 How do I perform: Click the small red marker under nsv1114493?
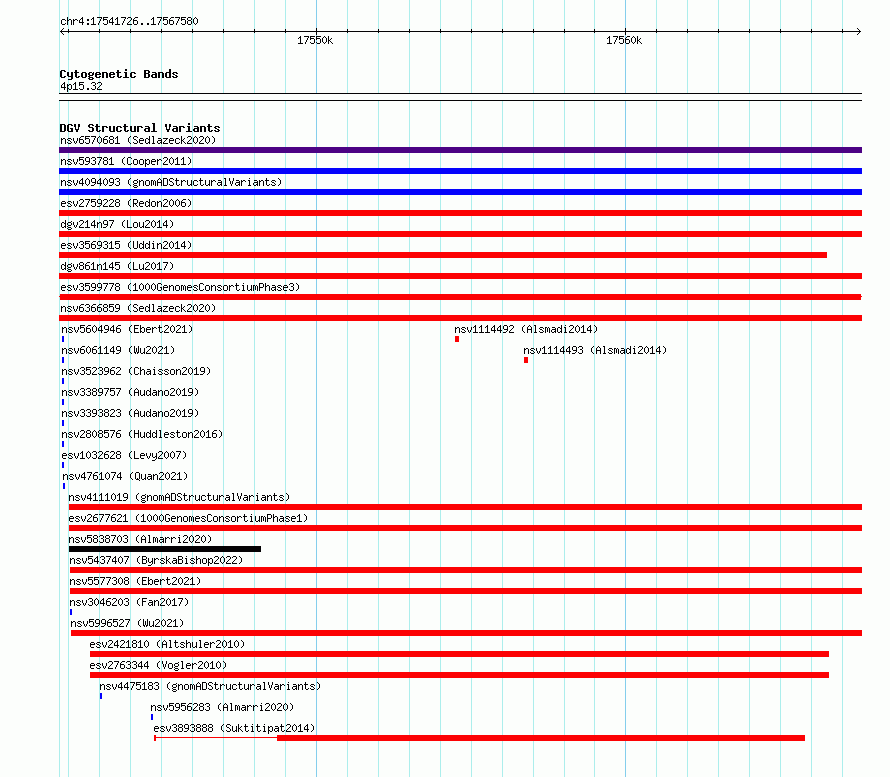[526, 360]
